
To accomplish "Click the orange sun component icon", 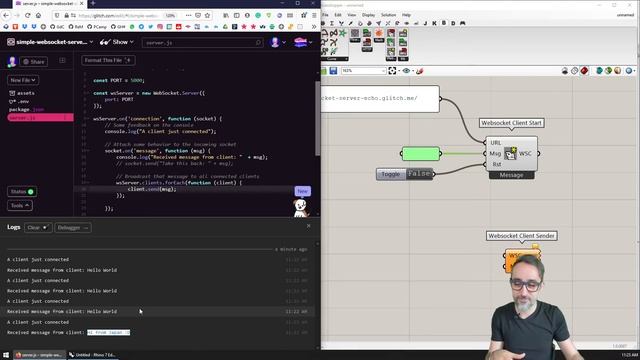I will pos(379,34).
